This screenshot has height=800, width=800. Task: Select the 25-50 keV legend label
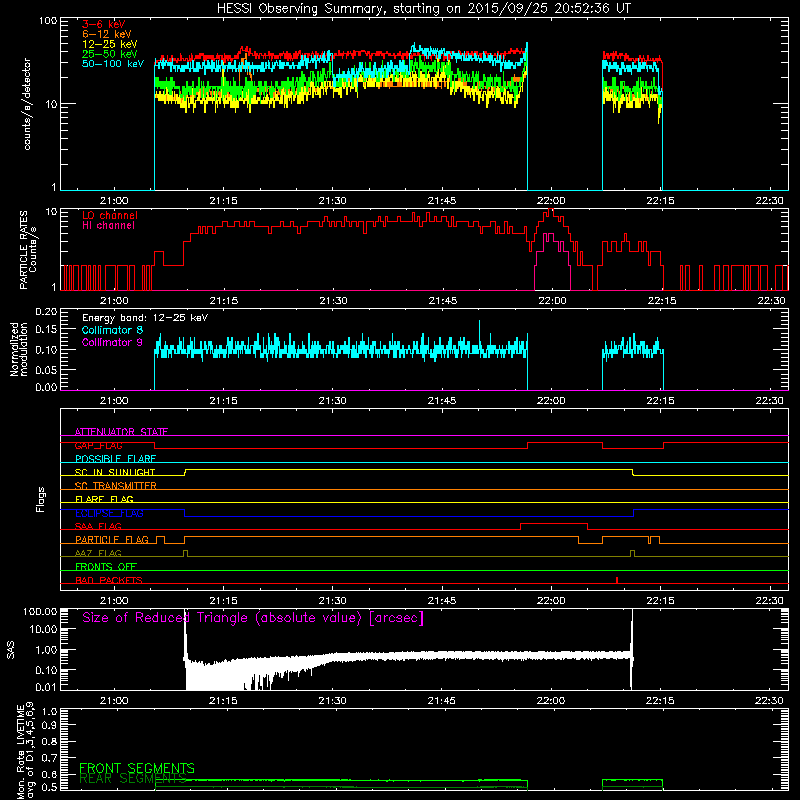tap(109, 54)
